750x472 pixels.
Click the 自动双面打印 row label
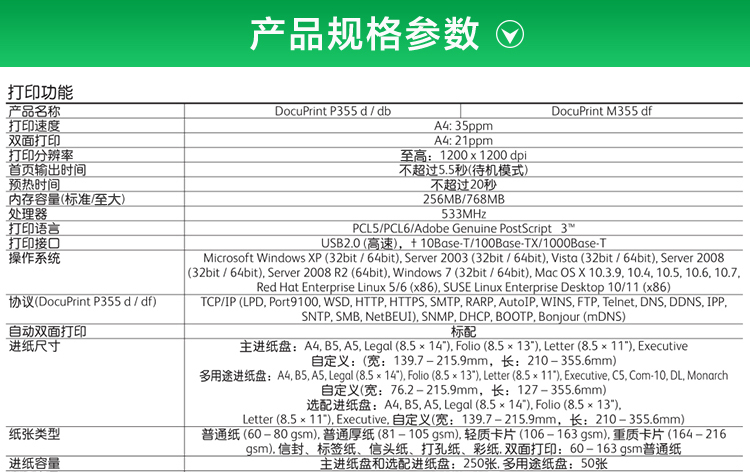[x=47, y=331]
